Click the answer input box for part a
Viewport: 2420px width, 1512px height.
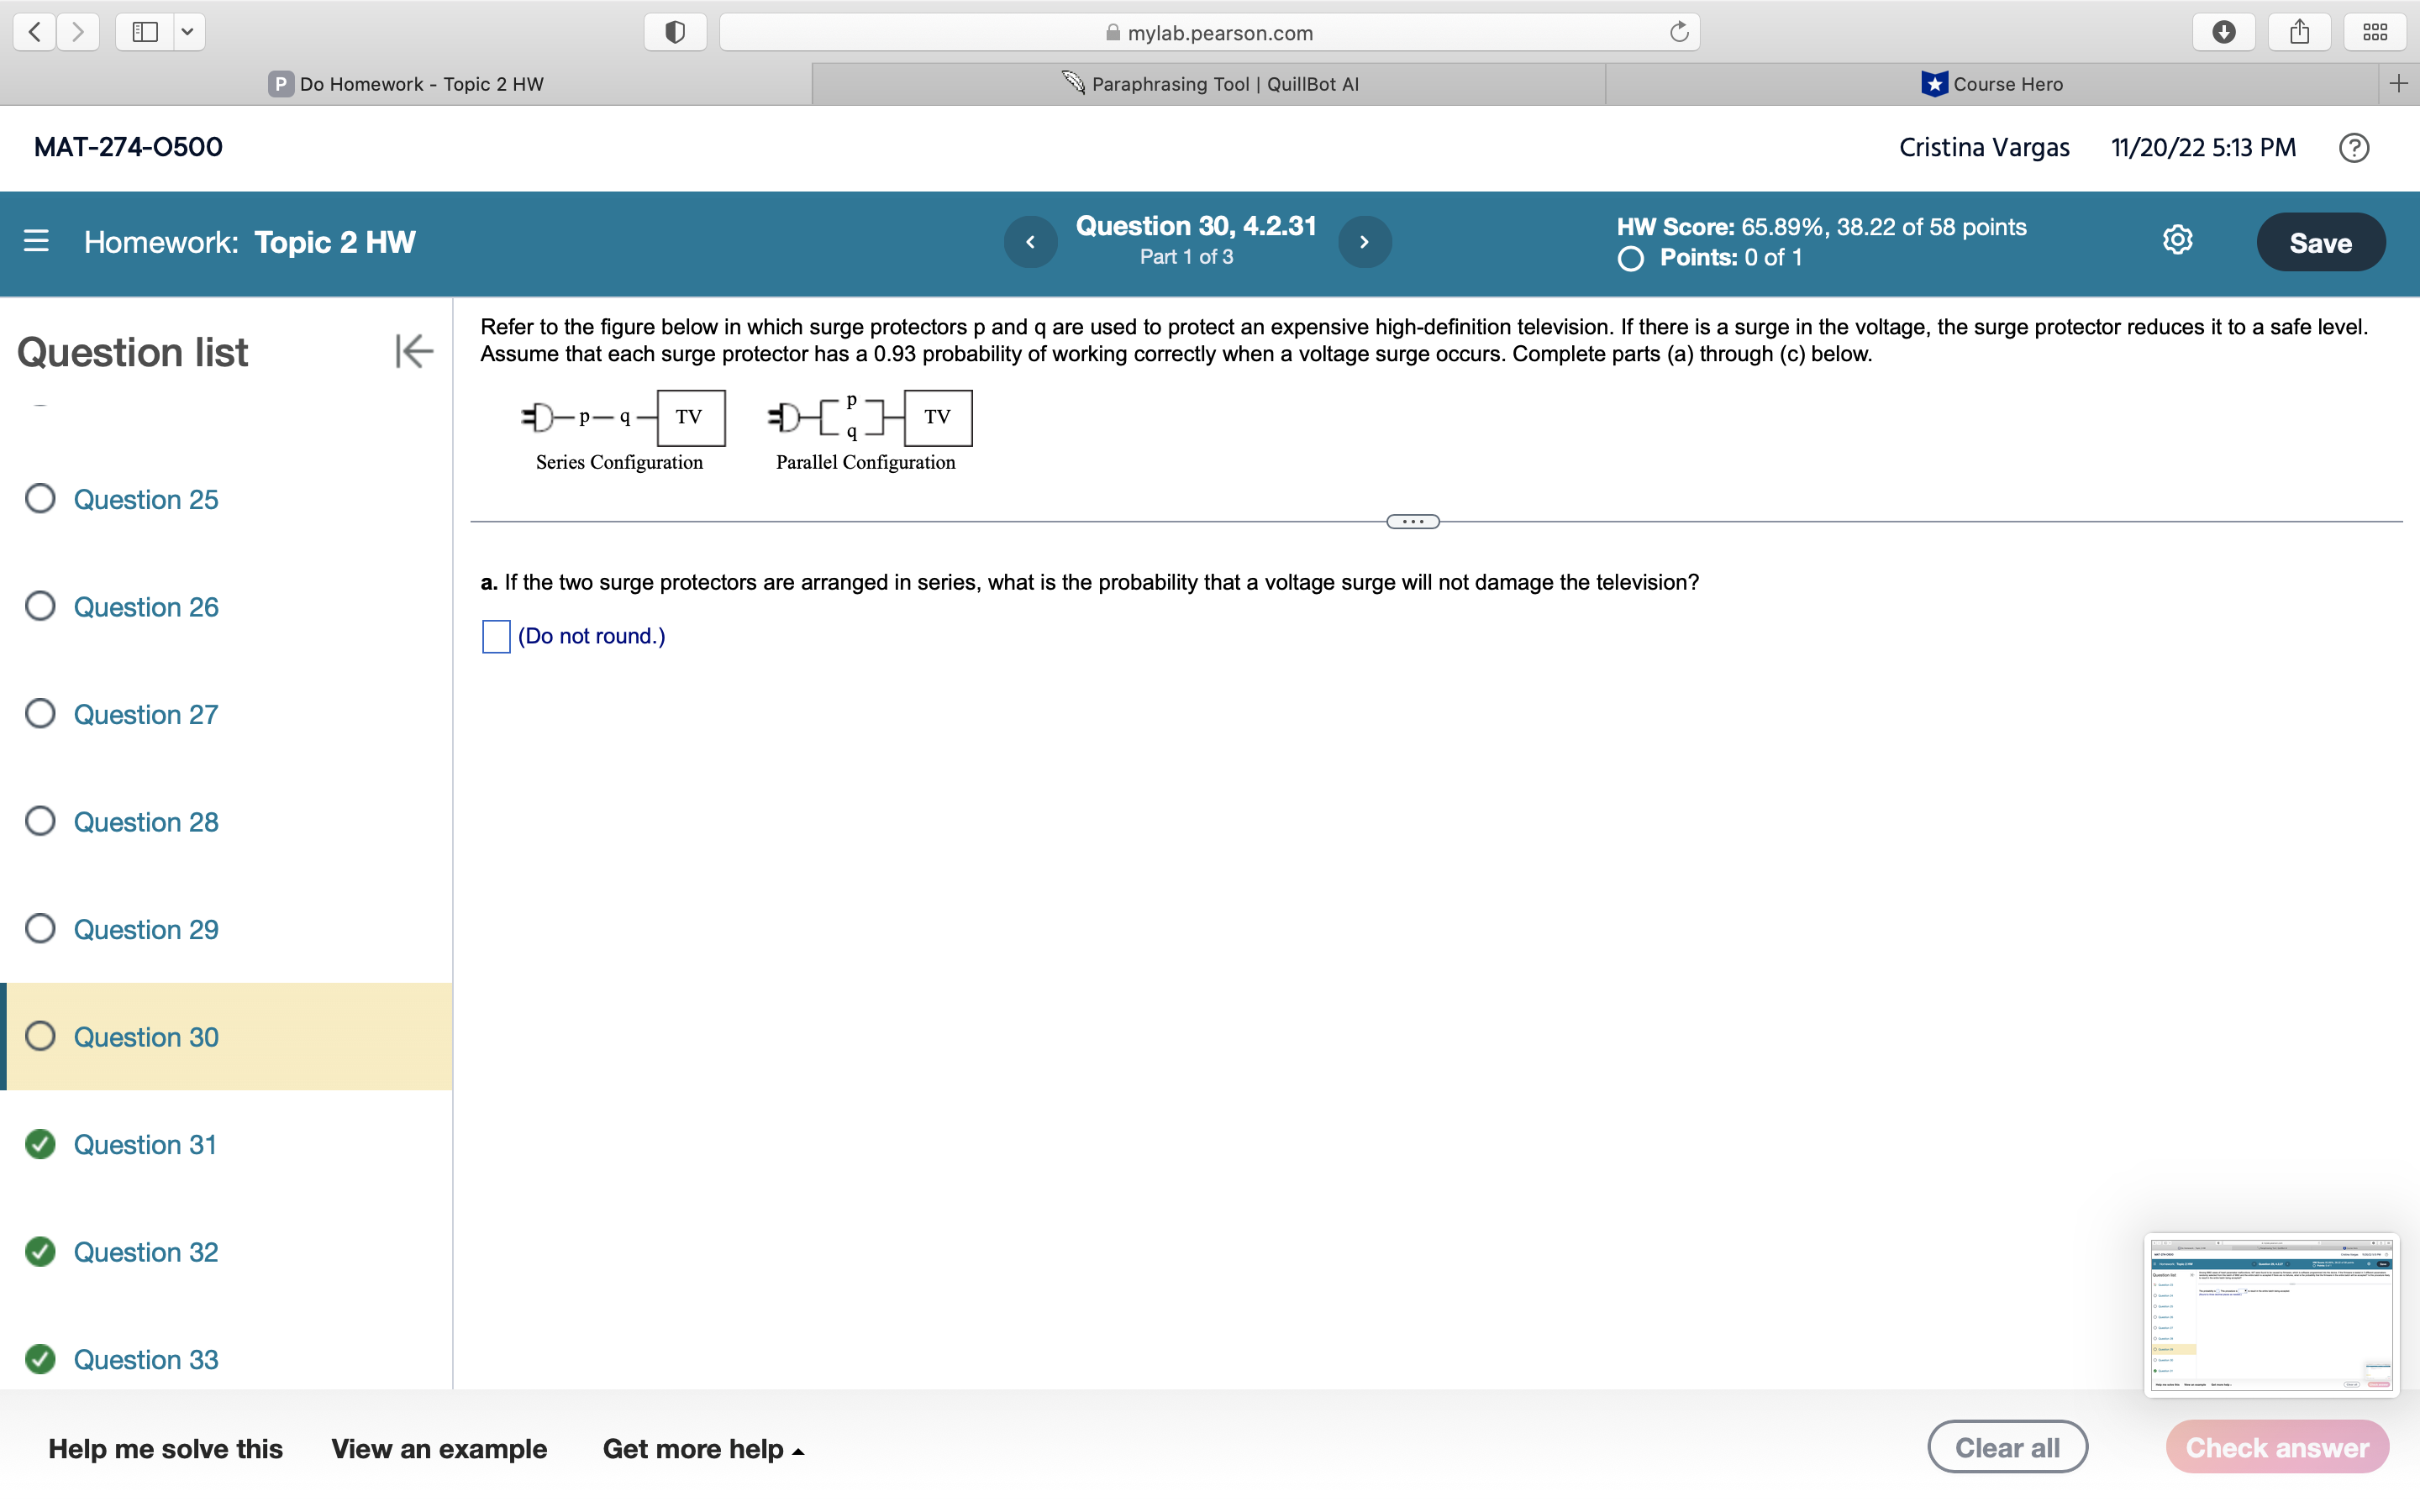coord(495,636)
